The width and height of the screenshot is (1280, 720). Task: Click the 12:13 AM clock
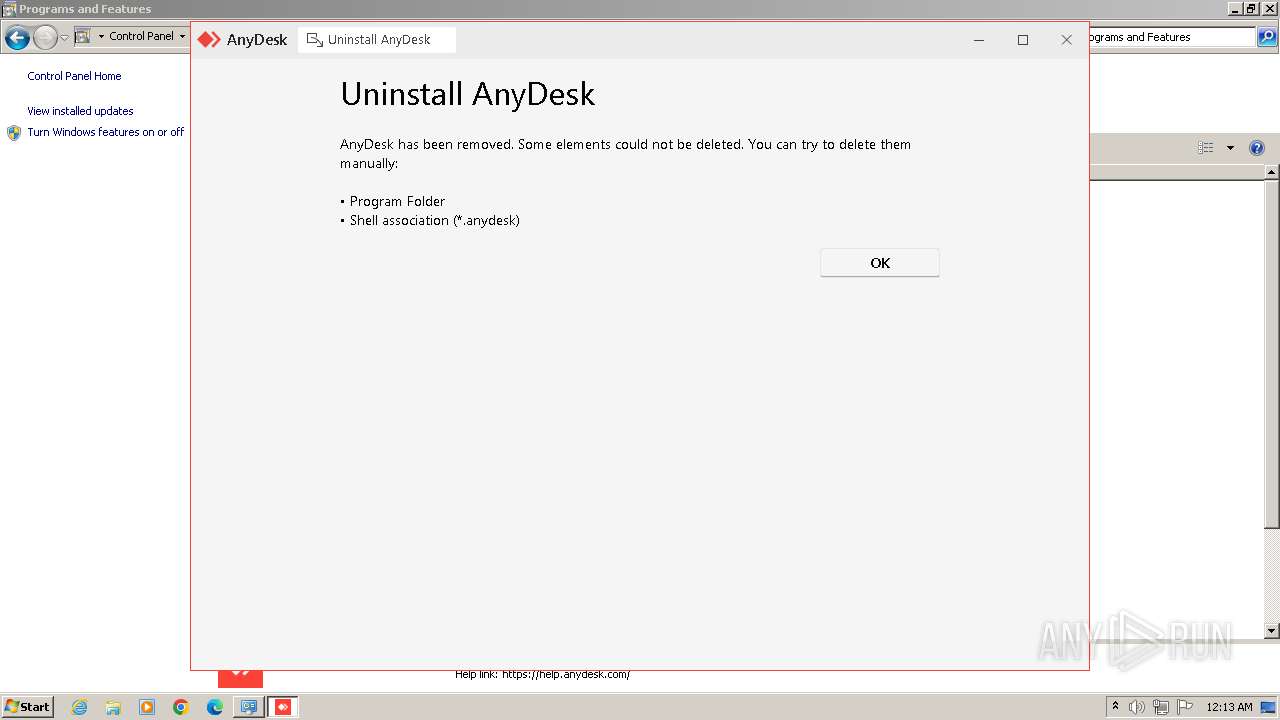click(x=1229, y=707)
